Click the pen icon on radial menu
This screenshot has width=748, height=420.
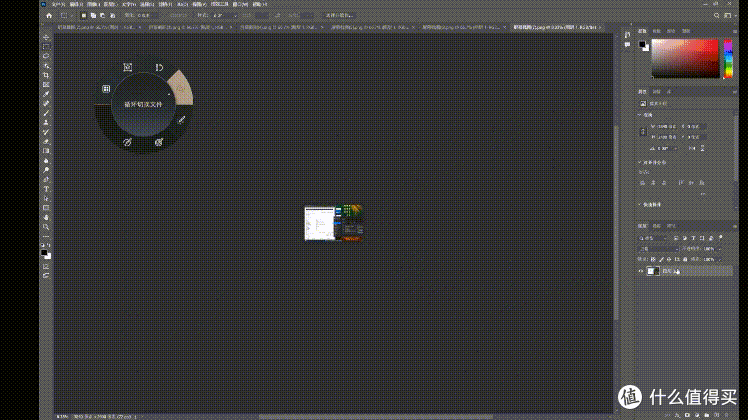click(x=181, y=120)
